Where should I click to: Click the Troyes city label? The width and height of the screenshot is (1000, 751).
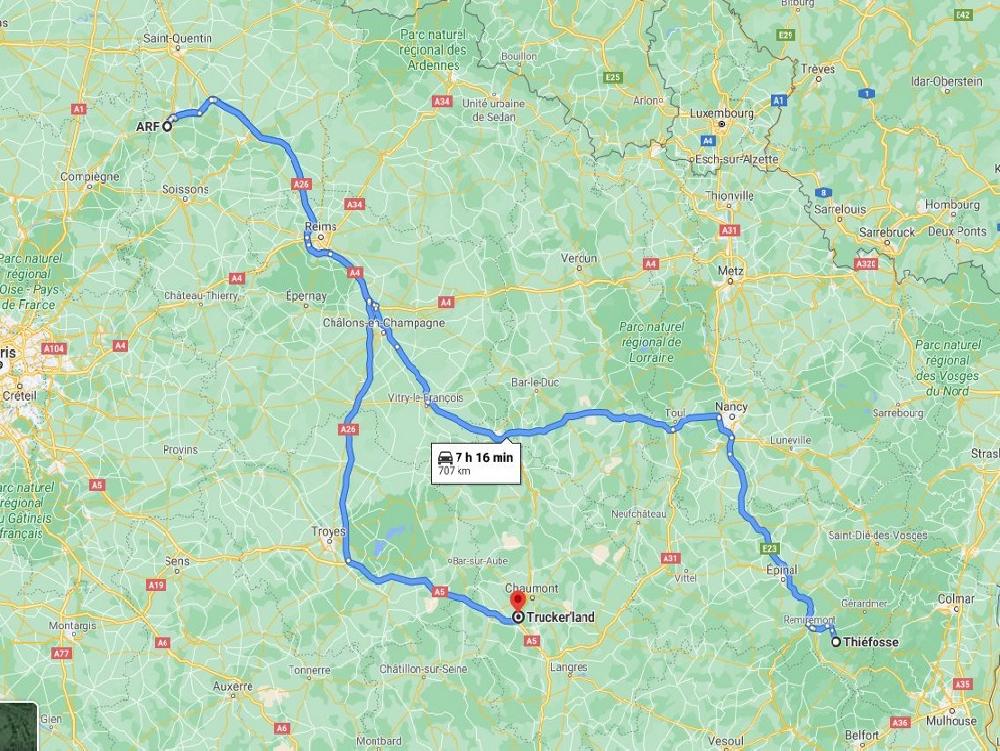[328, 531]
